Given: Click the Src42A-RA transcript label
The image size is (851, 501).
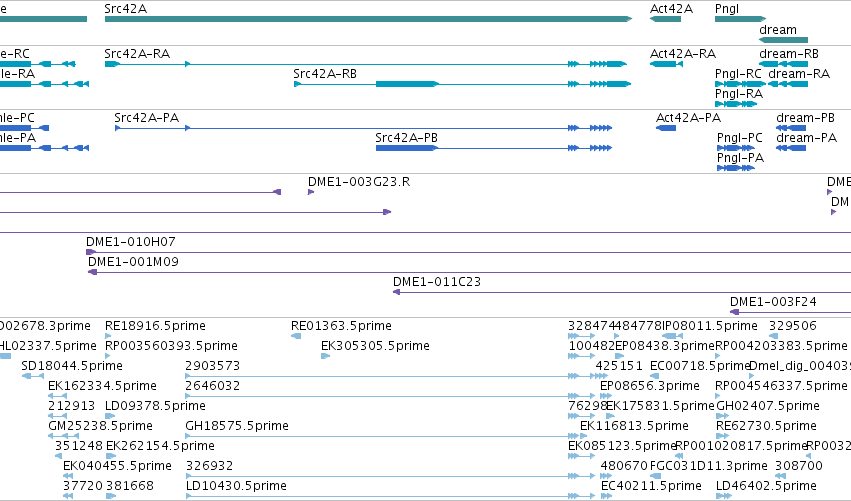Looking at the screenshot, I should 137,54.
